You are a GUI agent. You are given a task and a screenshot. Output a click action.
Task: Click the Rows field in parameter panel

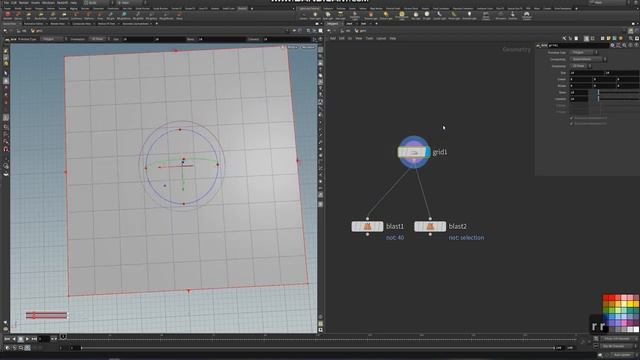point(579,92)
